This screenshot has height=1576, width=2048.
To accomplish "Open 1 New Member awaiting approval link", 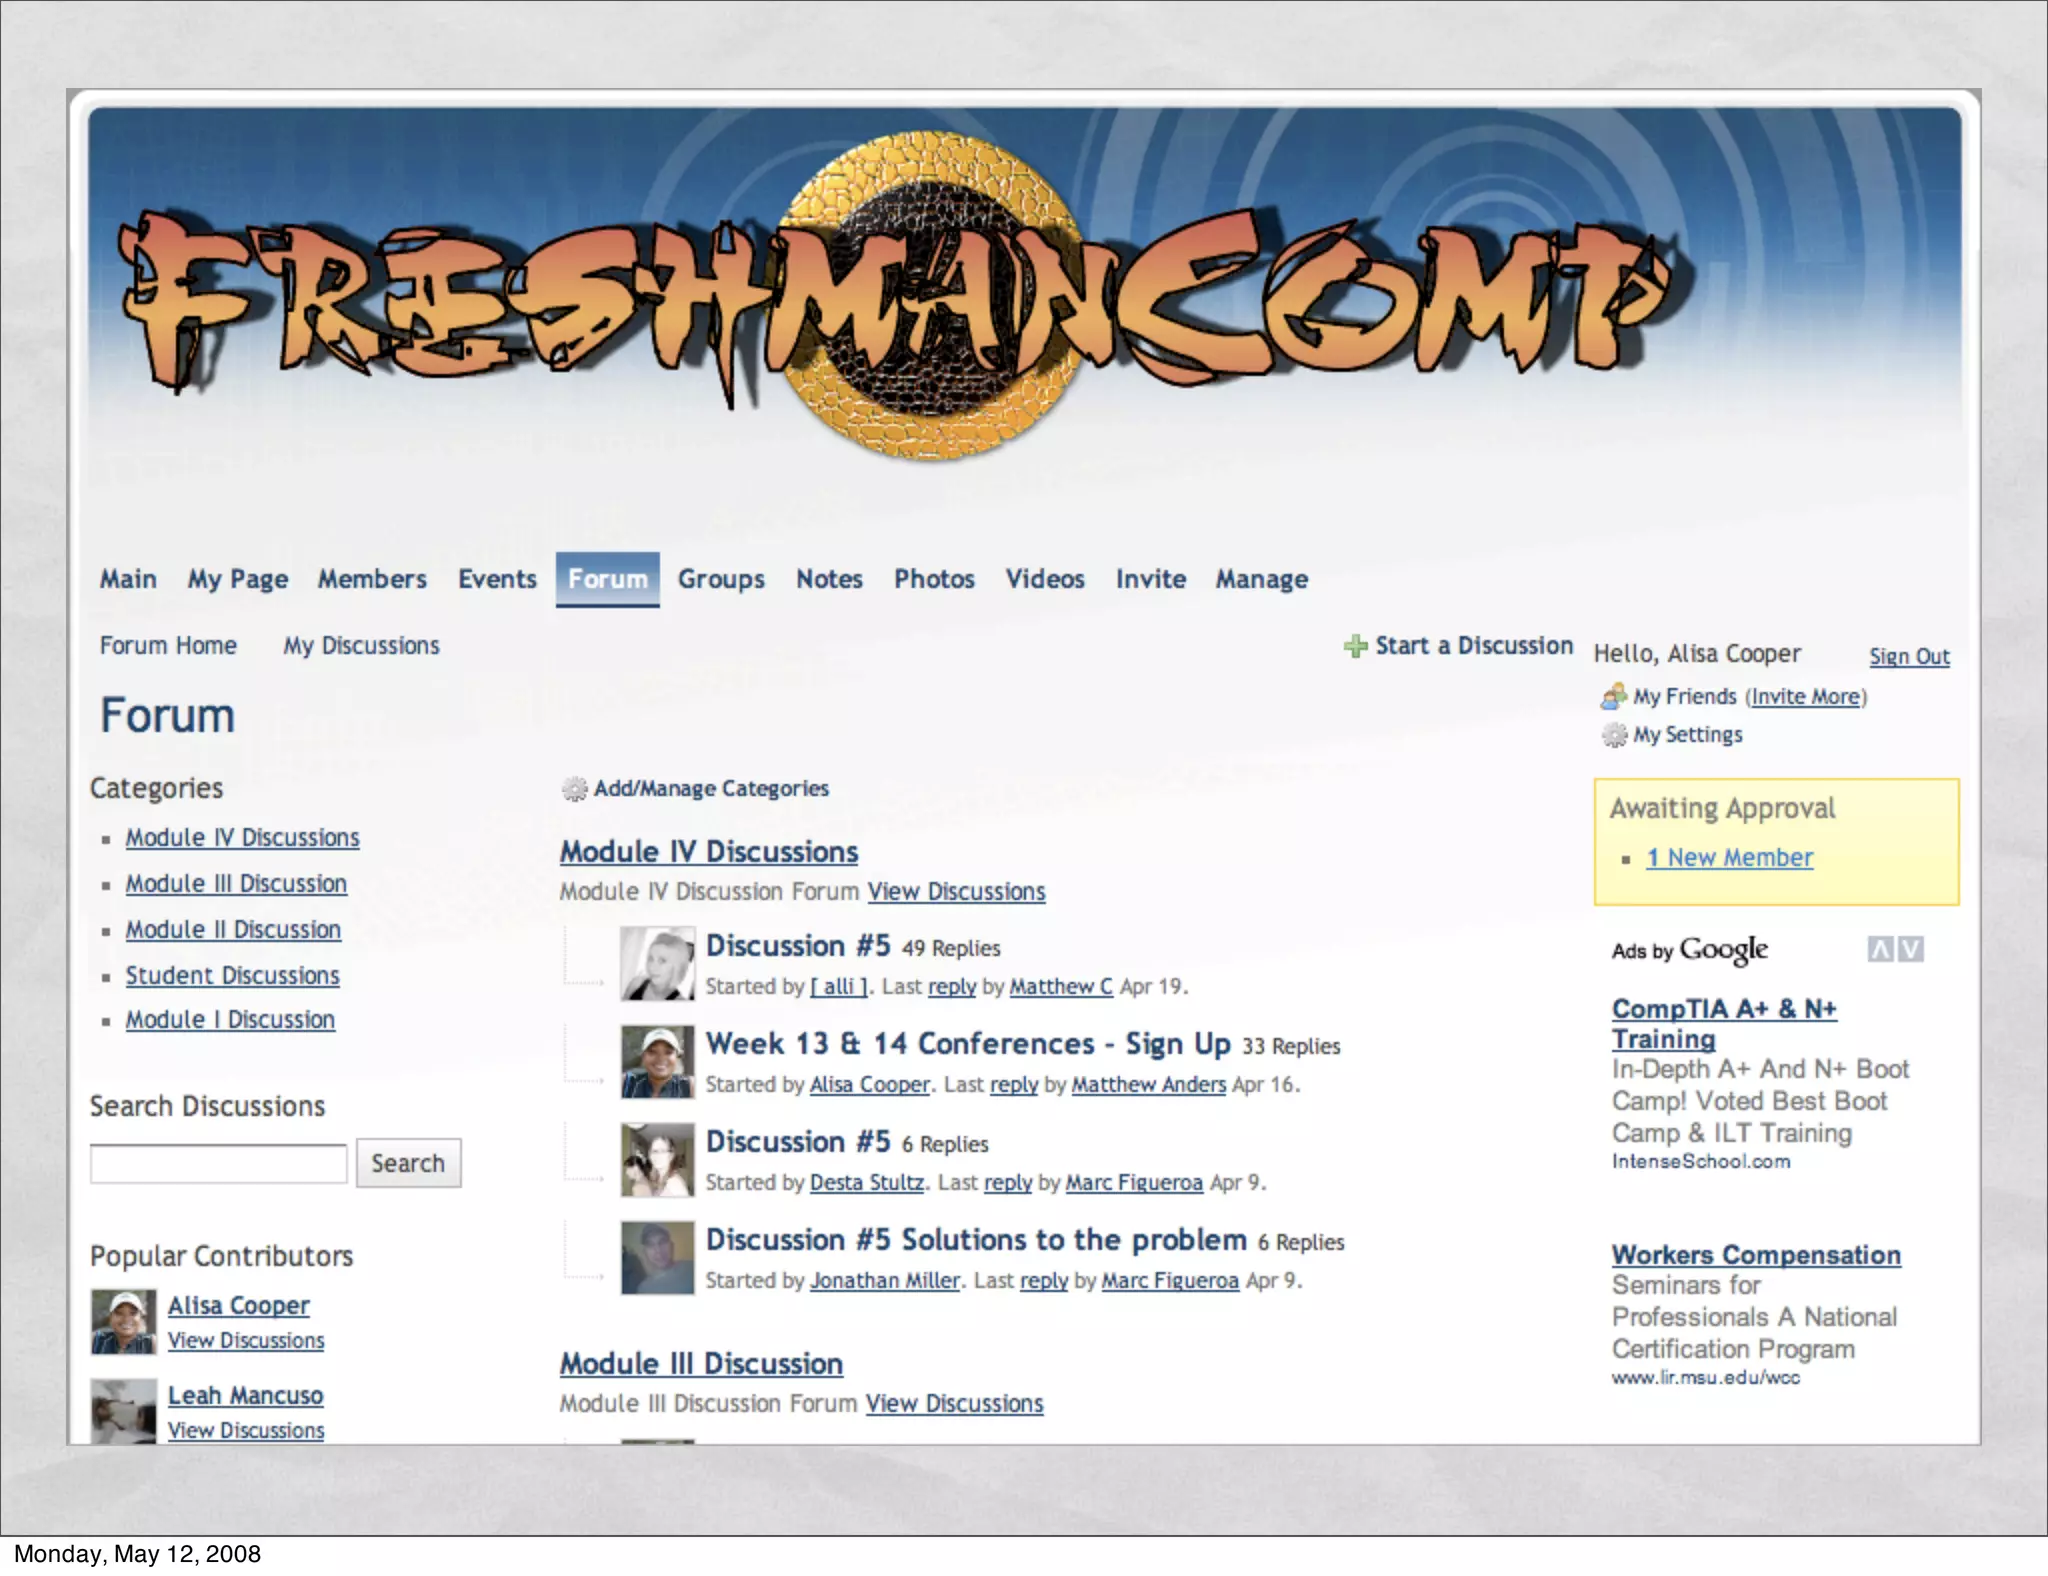I will click(x=1729, y=858).
